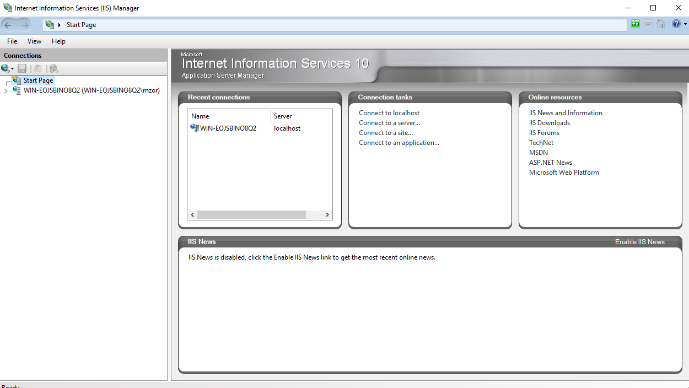The height and width of the screenshot is (388, 689).
Task: Click the Create New Connection globe icon
Action: tap(5, 68)
